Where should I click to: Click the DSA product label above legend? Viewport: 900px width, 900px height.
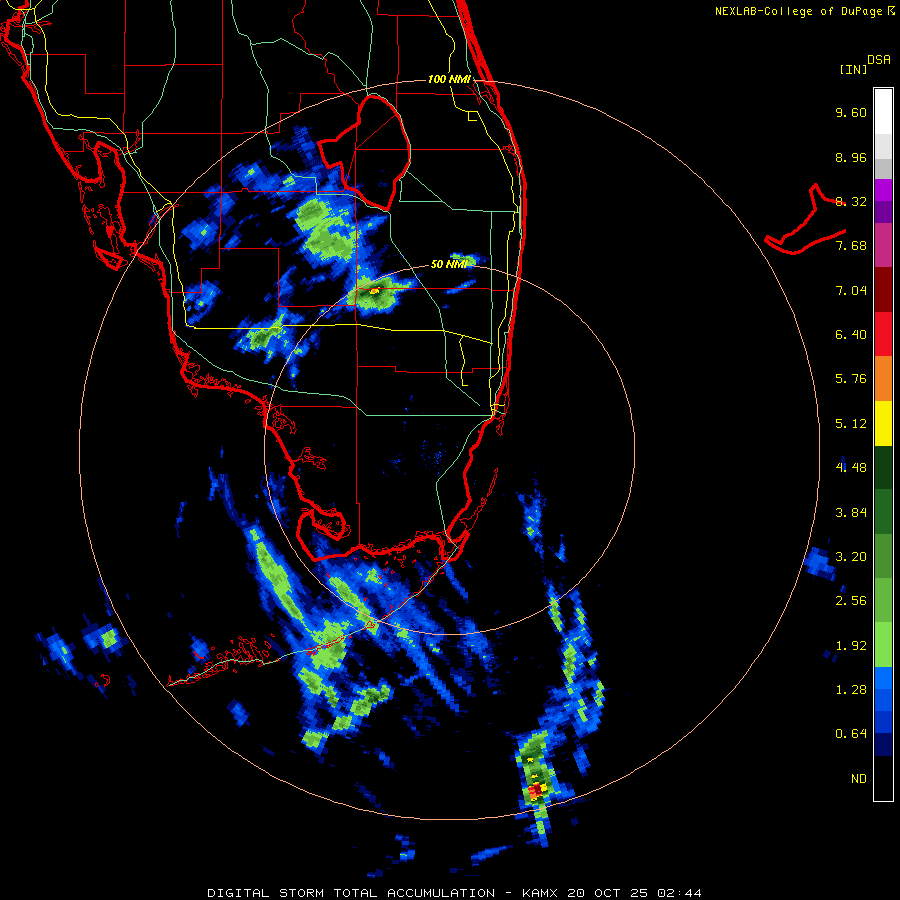[x=879, y=60]
